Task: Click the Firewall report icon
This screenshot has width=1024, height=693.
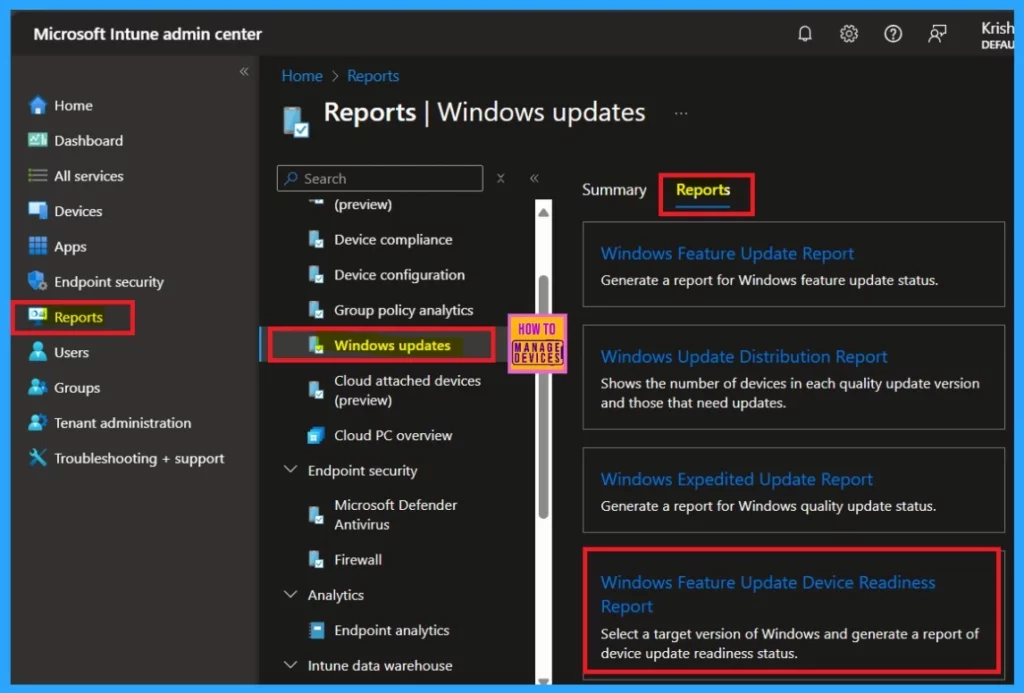Action: (316, 560)
